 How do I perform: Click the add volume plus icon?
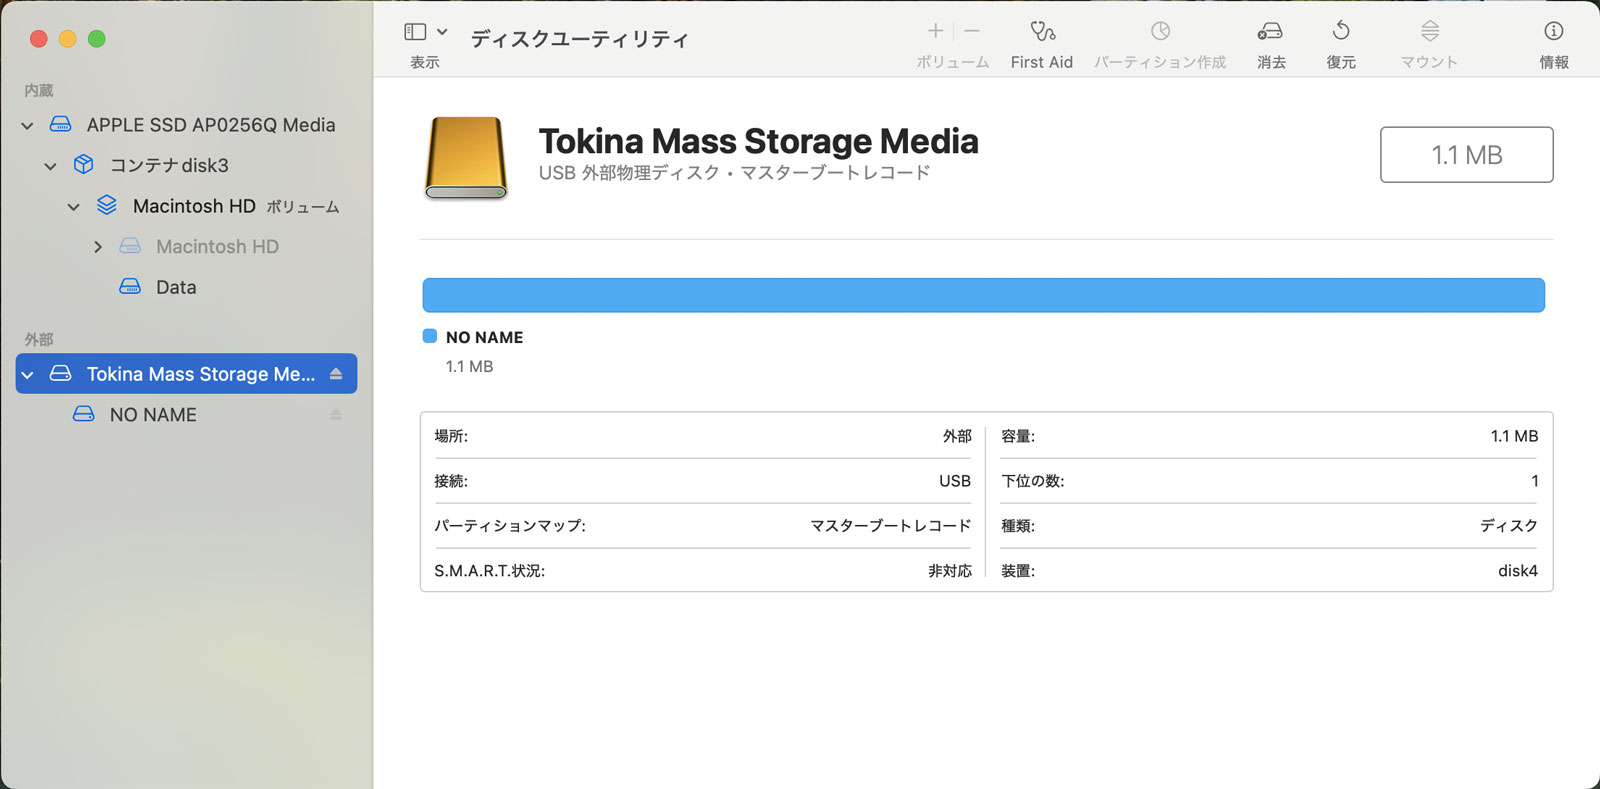[x=935, y=32]
